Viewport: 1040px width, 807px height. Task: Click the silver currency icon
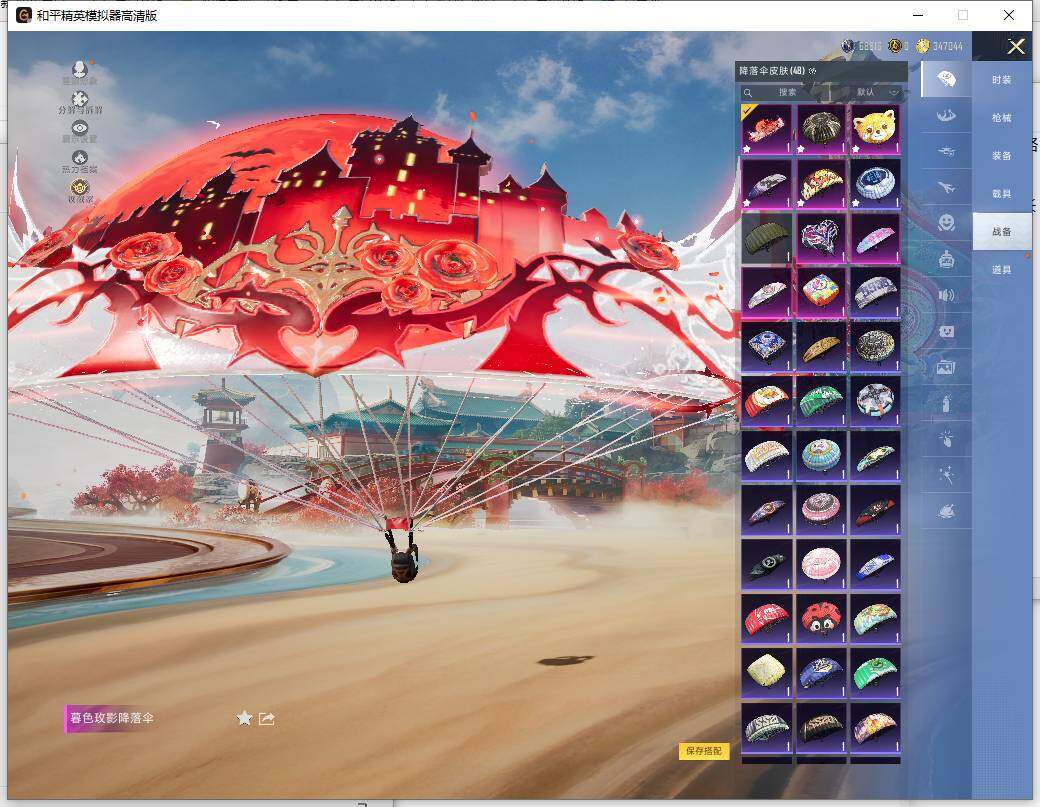(x=848, y=46)
